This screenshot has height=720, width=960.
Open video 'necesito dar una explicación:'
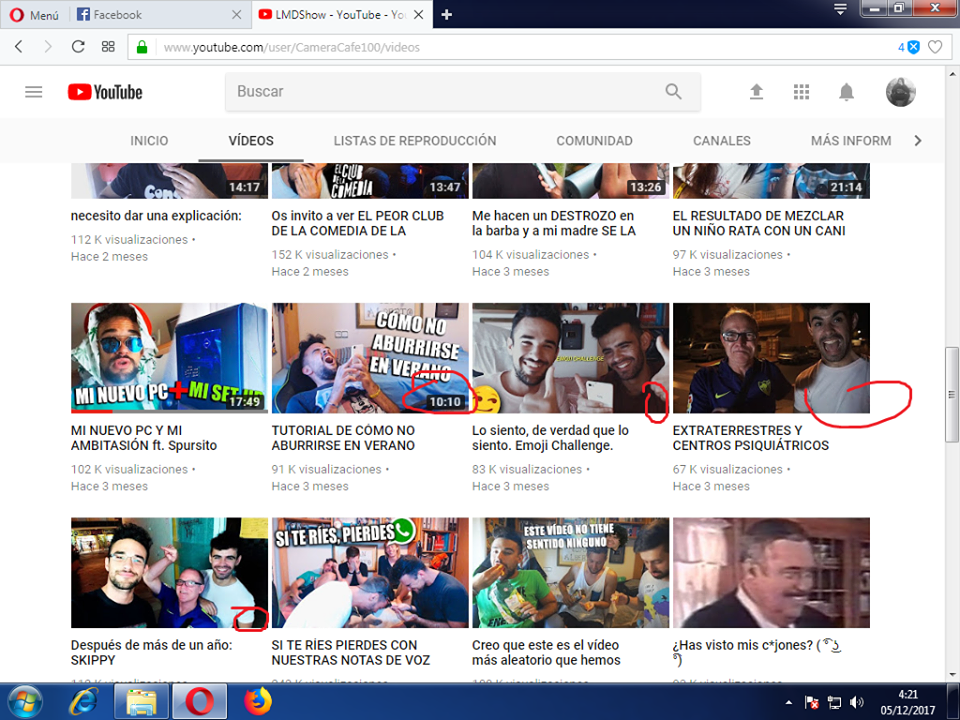(x=156, y=216)
